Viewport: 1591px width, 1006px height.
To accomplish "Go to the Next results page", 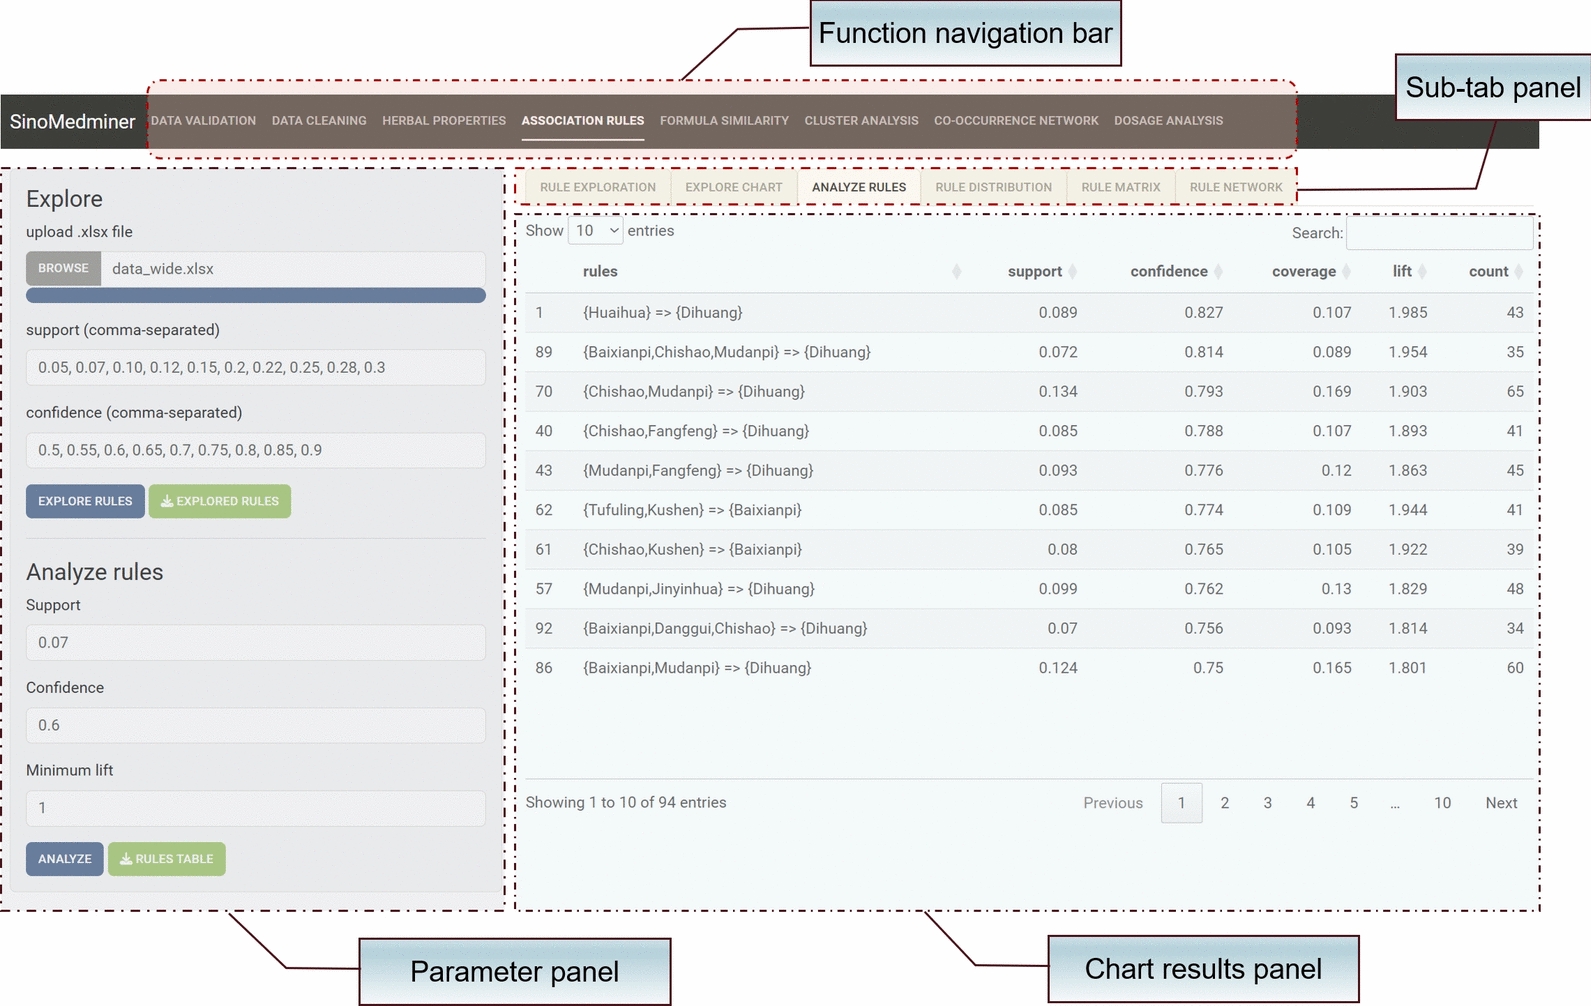I will click(1501, 803).
